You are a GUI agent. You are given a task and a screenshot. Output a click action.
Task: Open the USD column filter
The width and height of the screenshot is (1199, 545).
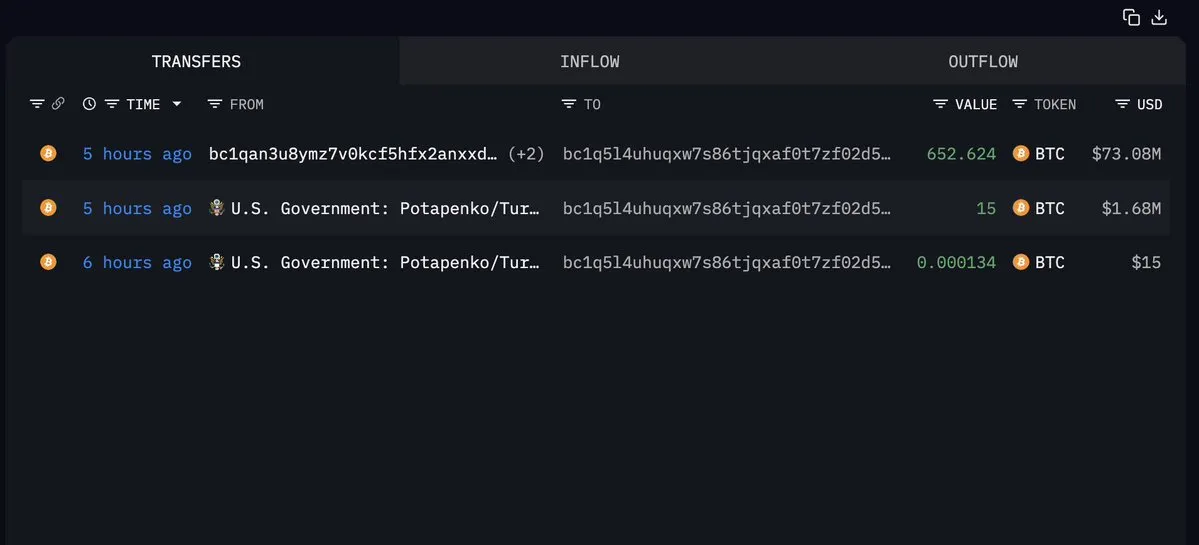[1123, 104]
